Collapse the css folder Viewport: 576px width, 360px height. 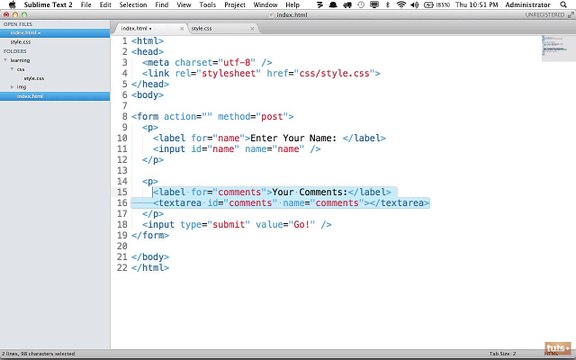[12, 69]
